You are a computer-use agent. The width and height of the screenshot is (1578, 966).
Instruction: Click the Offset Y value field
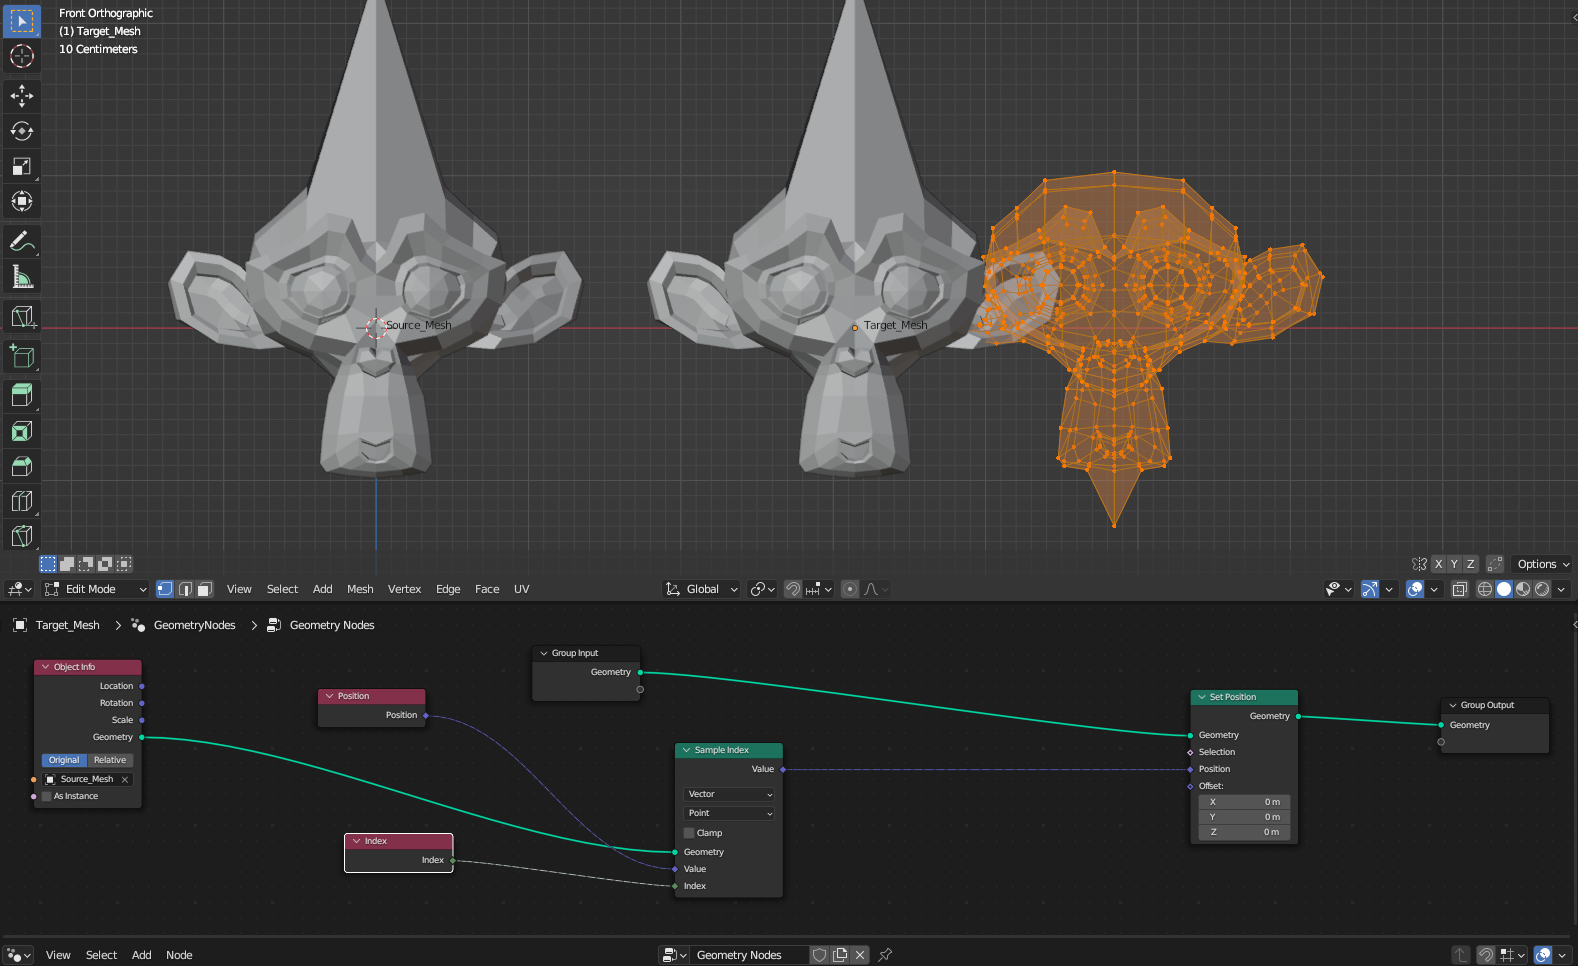point(1244,817)
